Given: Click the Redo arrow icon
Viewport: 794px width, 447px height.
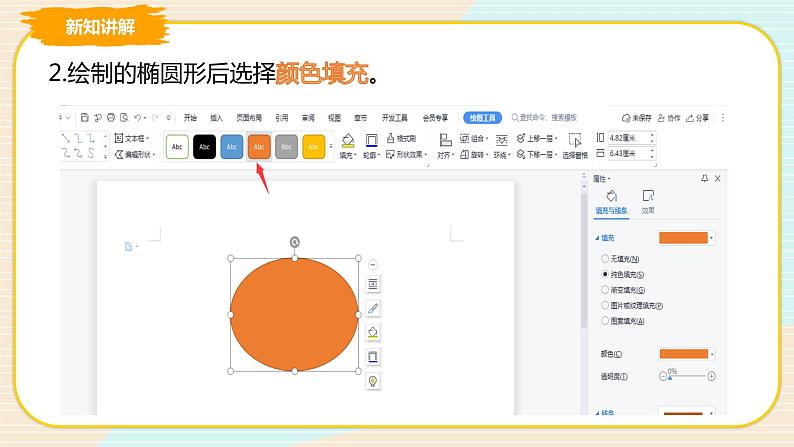Looking at the screenshot, I should coord(155,117).
